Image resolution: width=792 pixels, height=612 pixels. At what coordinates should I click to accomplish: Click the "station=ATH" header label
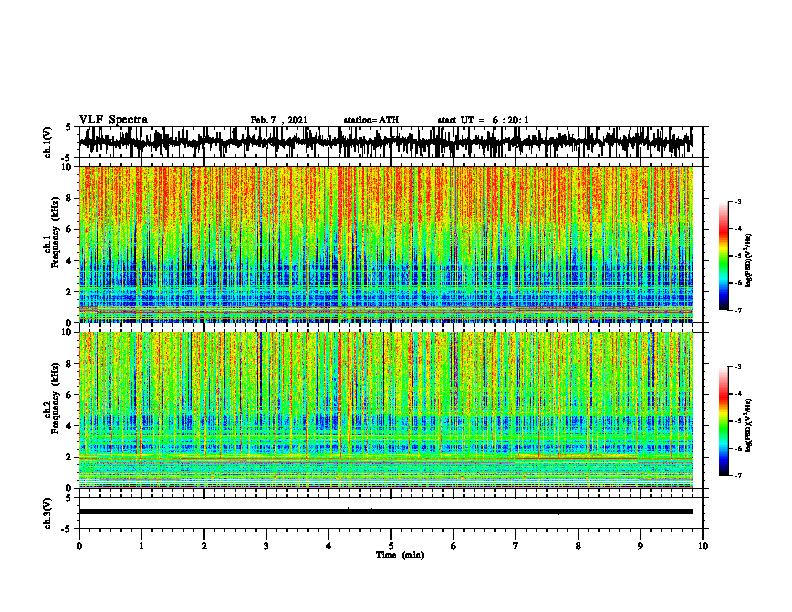tap(371, 120)
